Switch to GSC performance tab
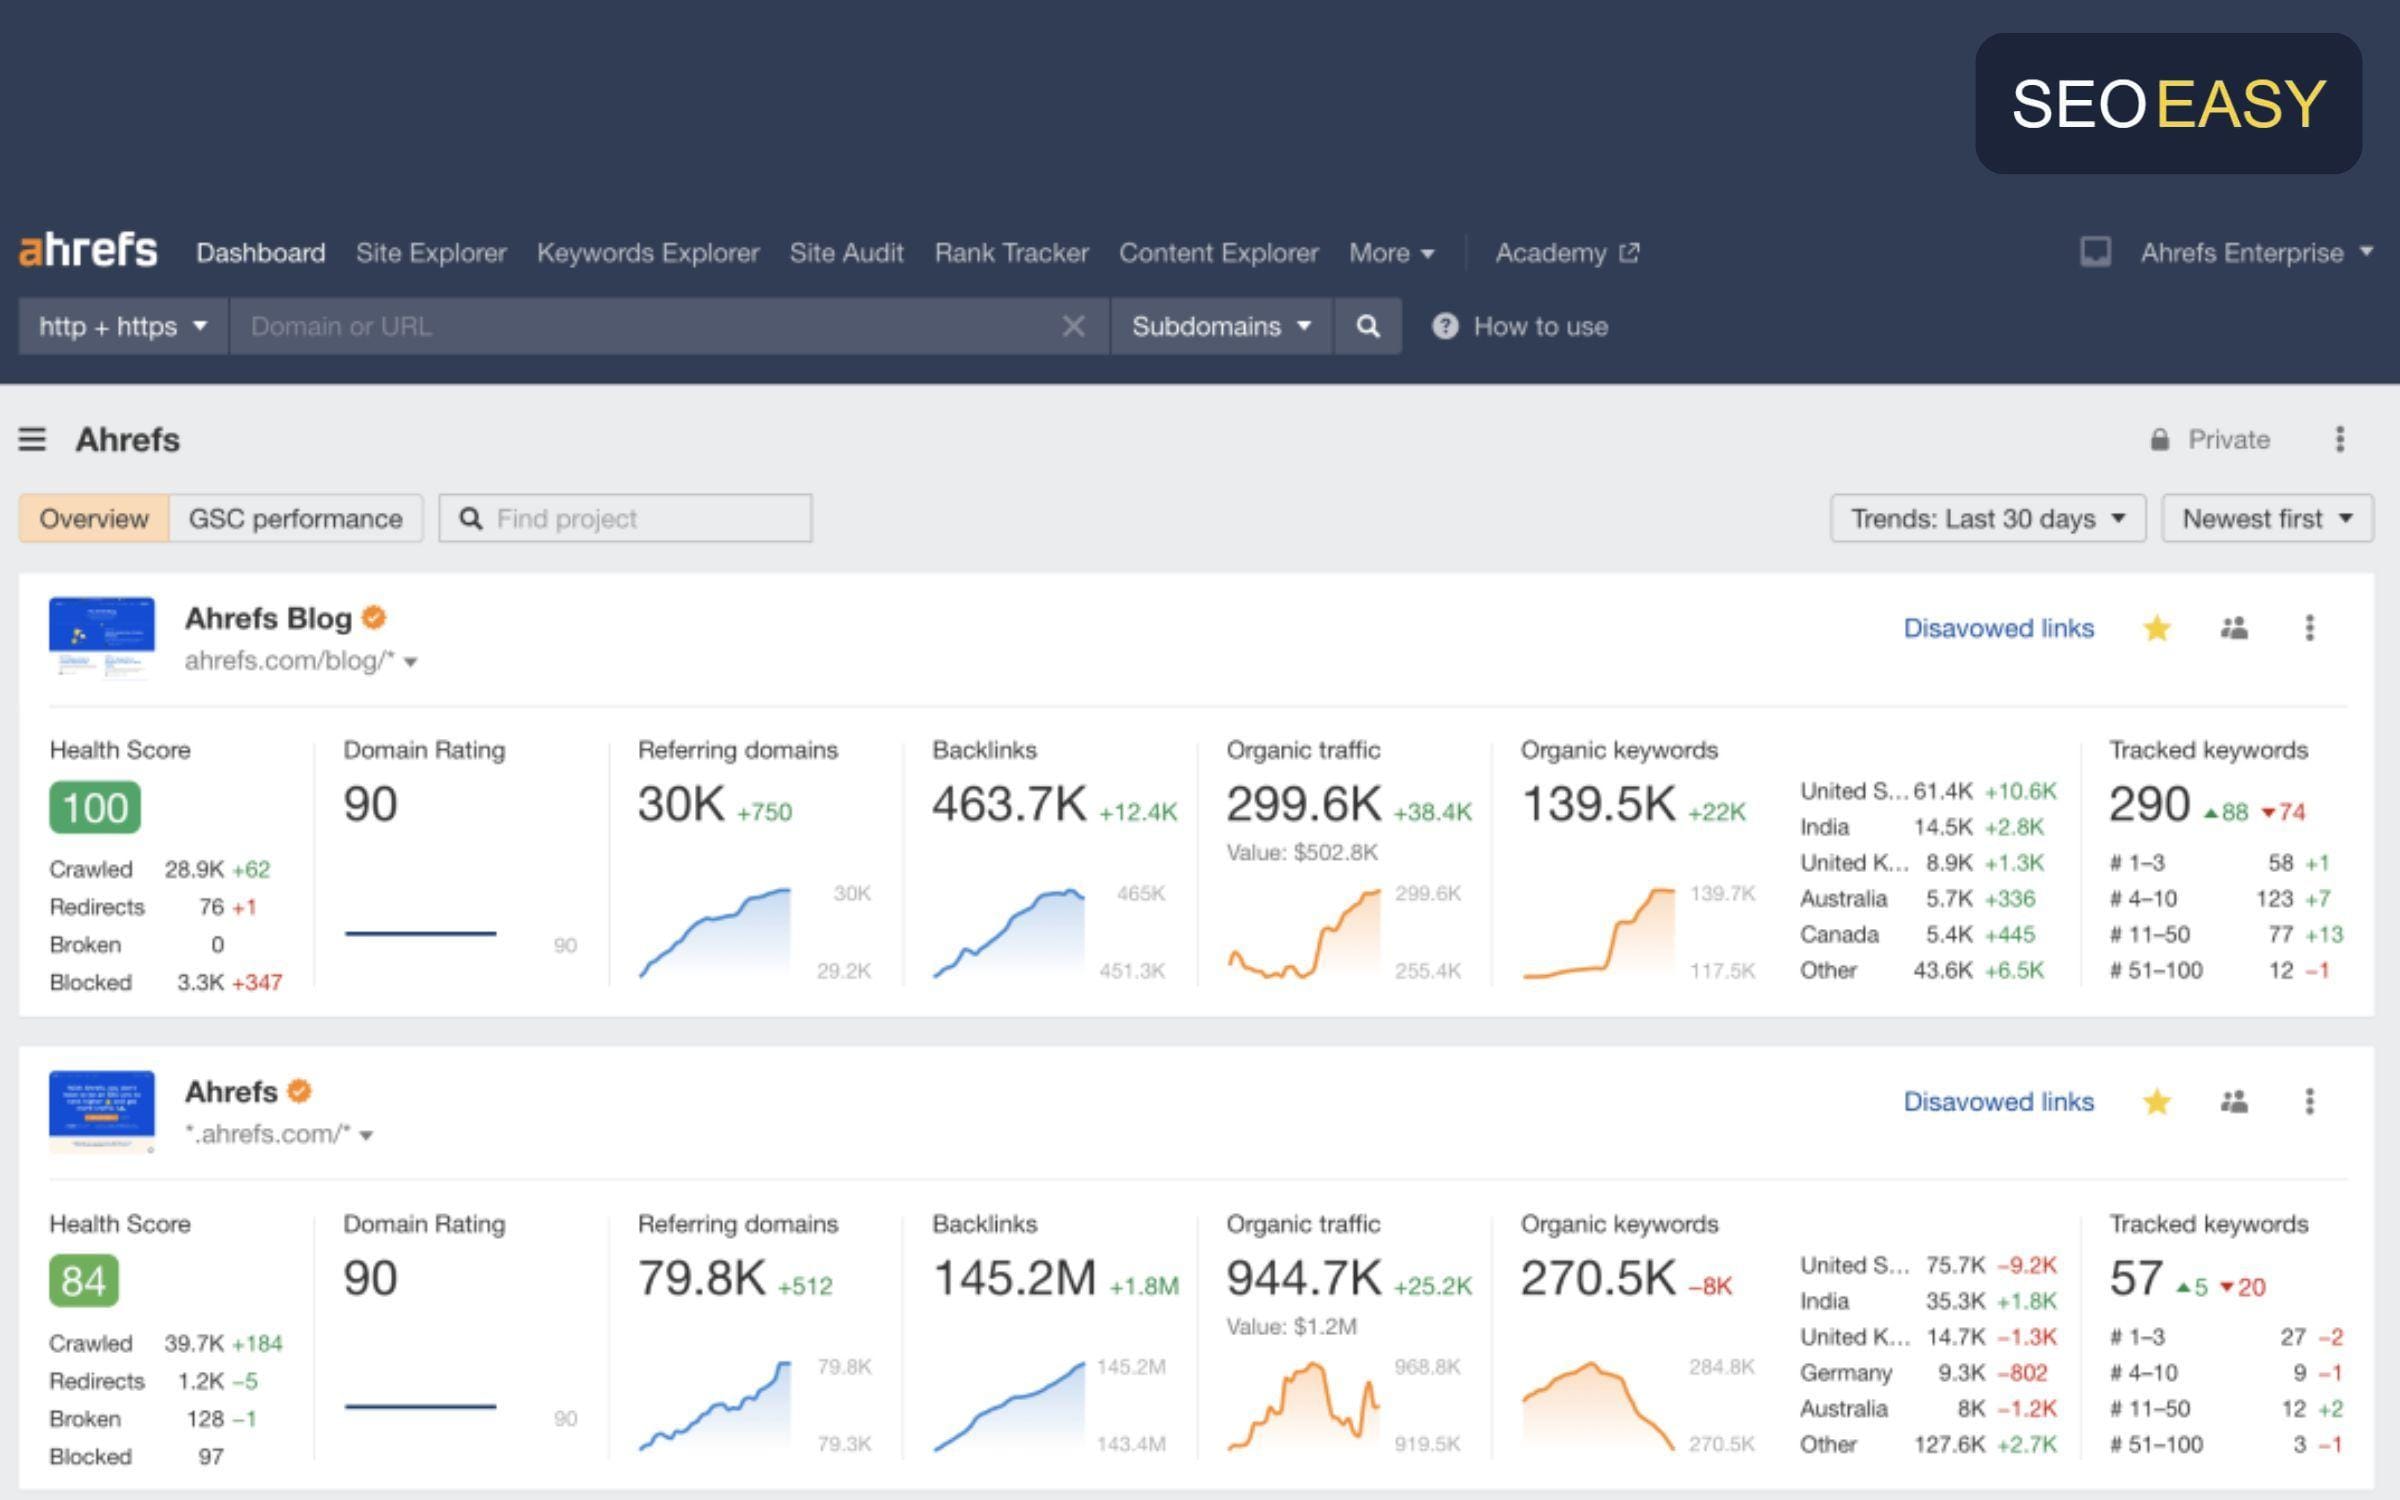Image resolution: width=2400 pixels, height=1500 pixels. (x=296, y=518)
